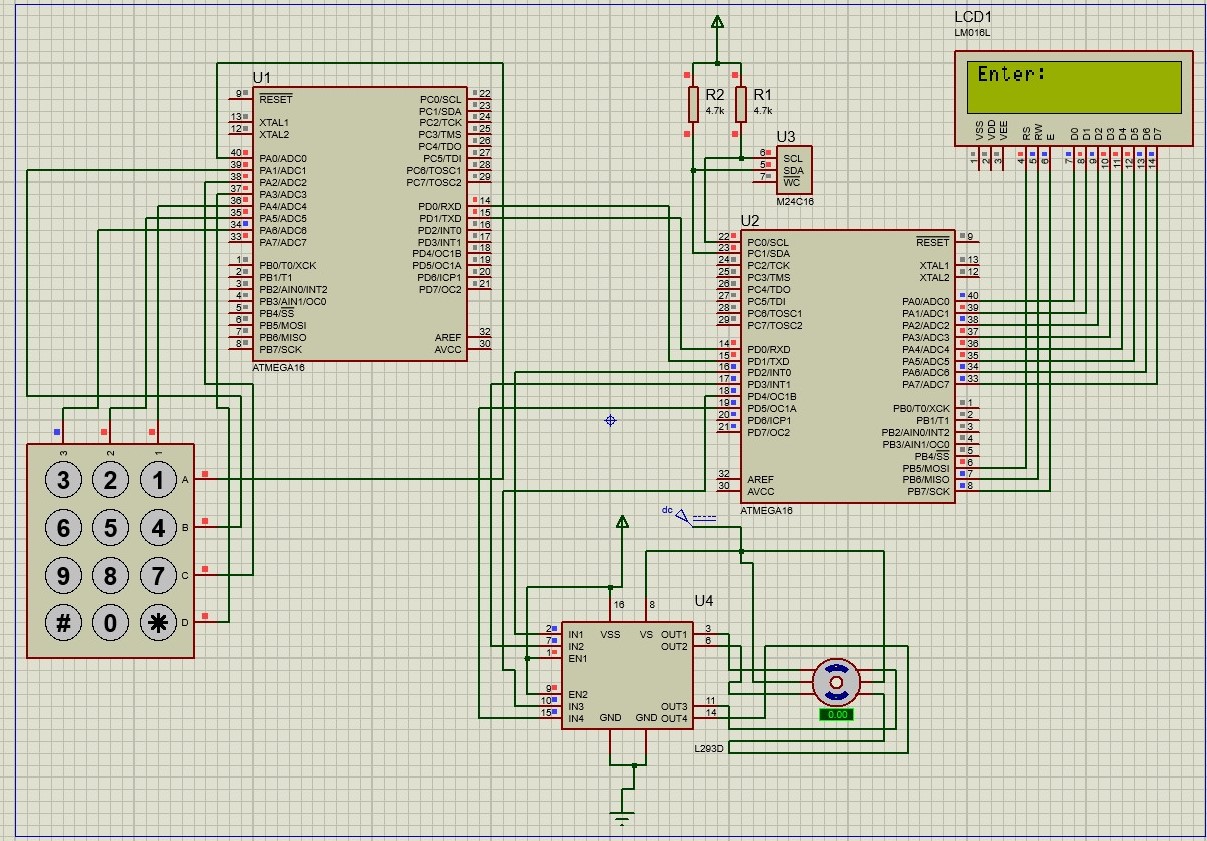Click the U2 reference label
Viewport: 1207px width, 841px height.
750,220
